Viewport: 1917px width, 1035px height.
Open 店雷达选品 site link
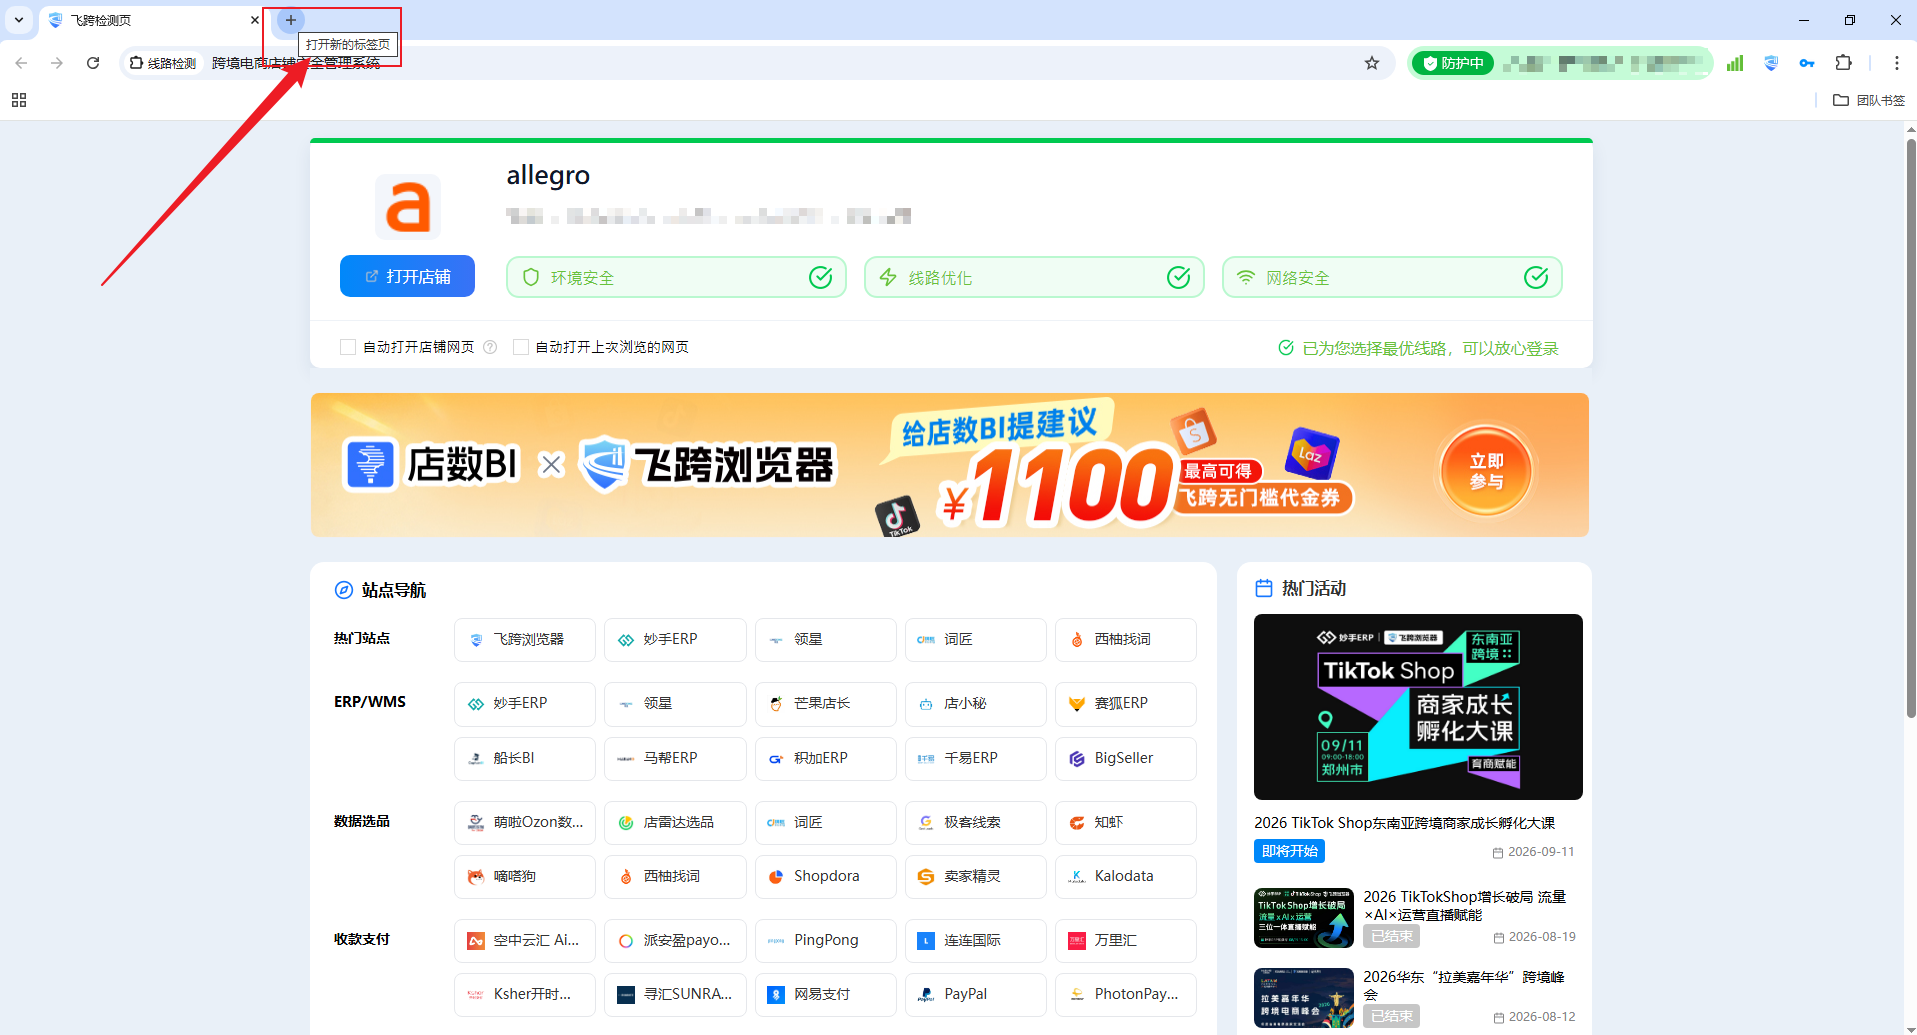675,822
